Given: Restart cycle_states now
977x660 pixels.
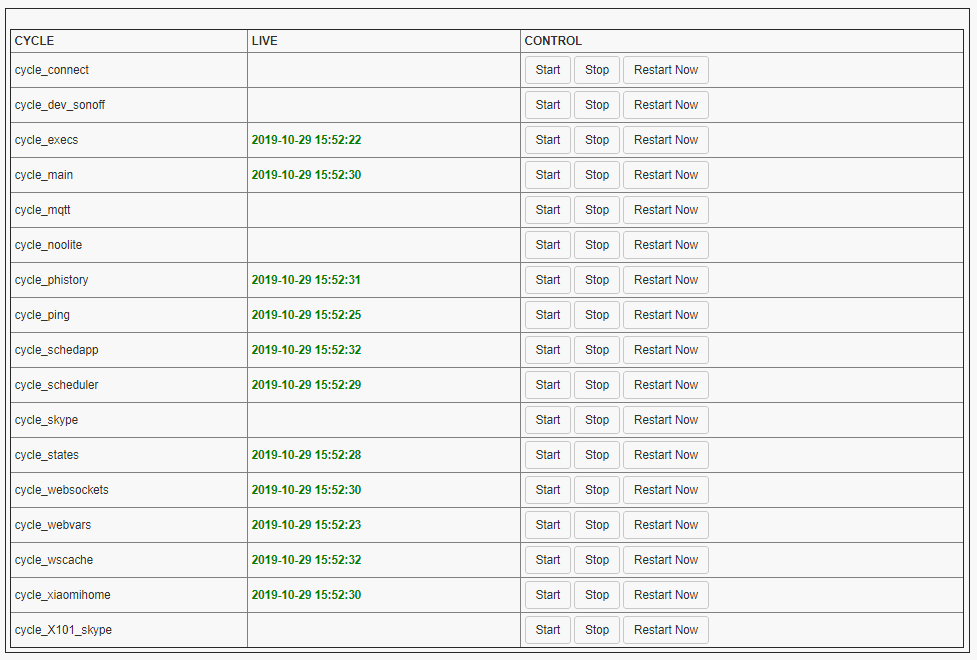Looking at the screenshot, I should tap(665, 455).
